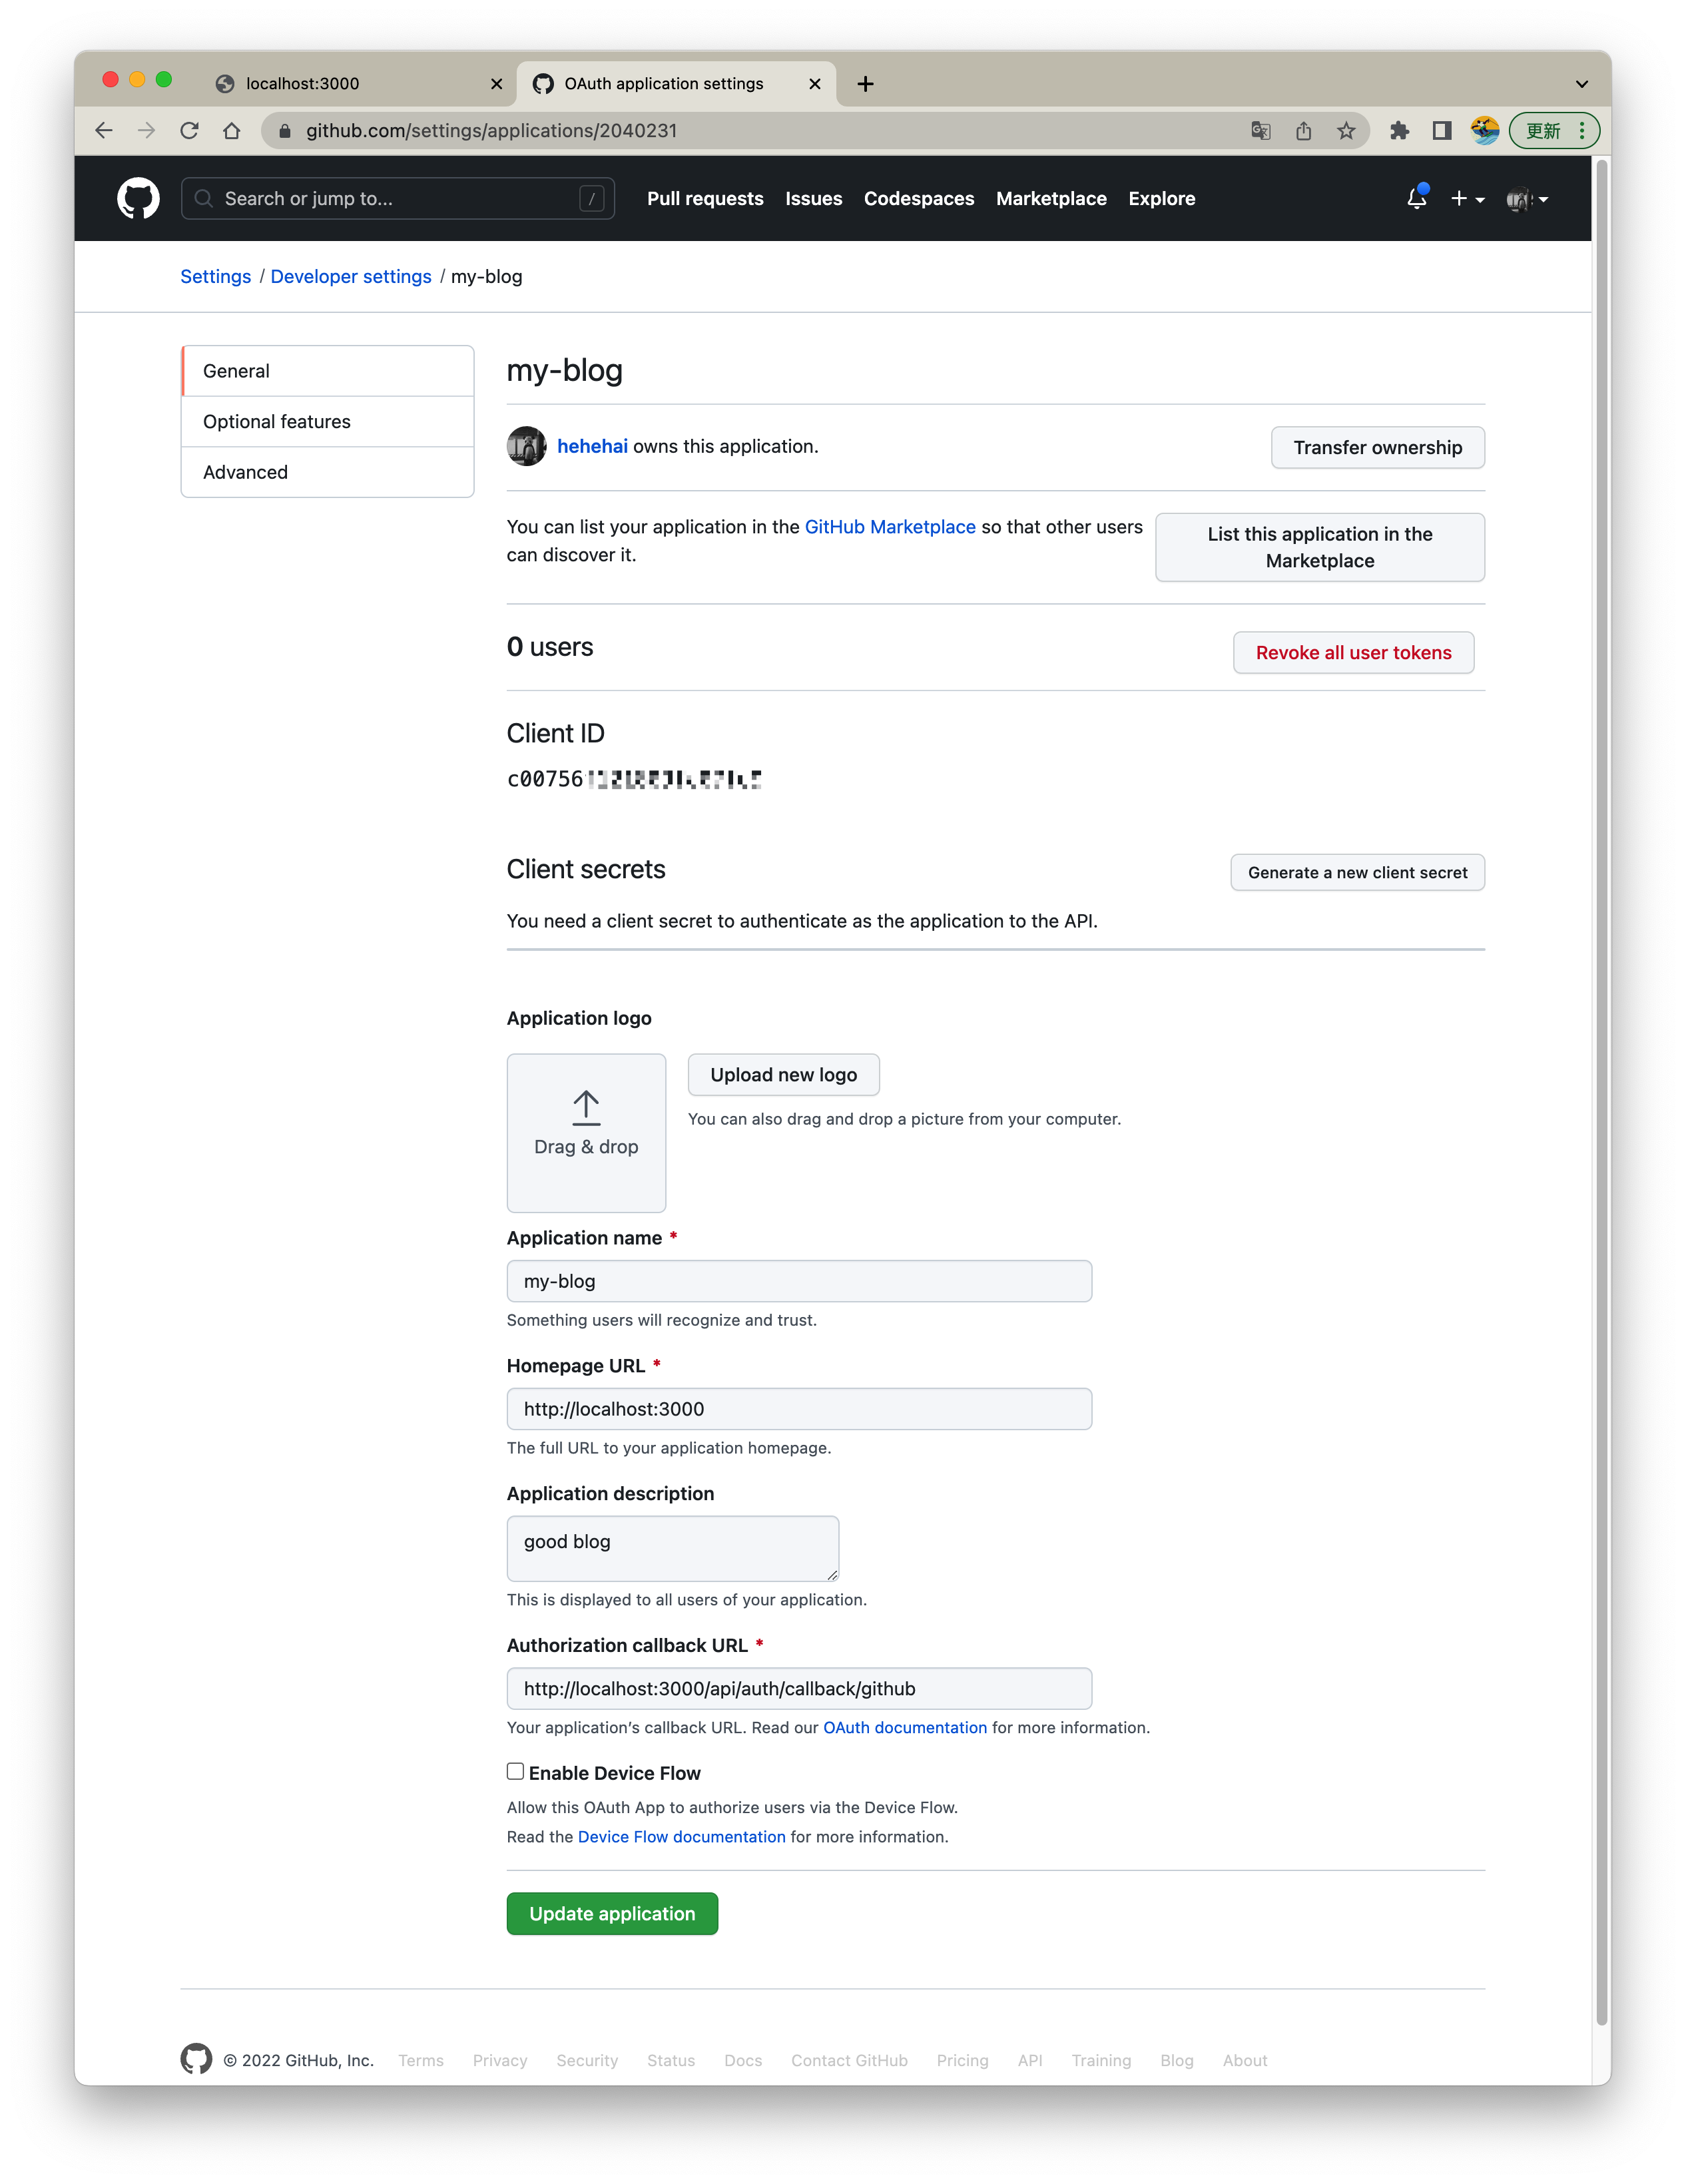The image size is (1686, 2184).
Task: Open Codespaces in header nav
Action: coord(919,199)
